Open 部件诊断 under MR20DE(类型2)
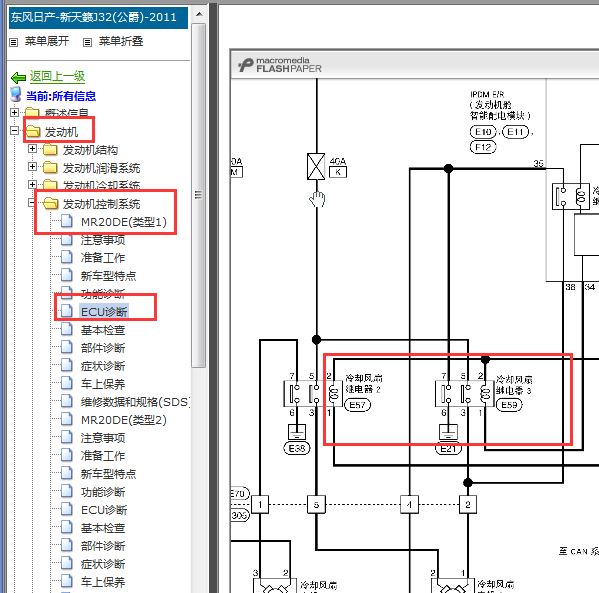The image size is (599, 593). [x=103, y=546]
